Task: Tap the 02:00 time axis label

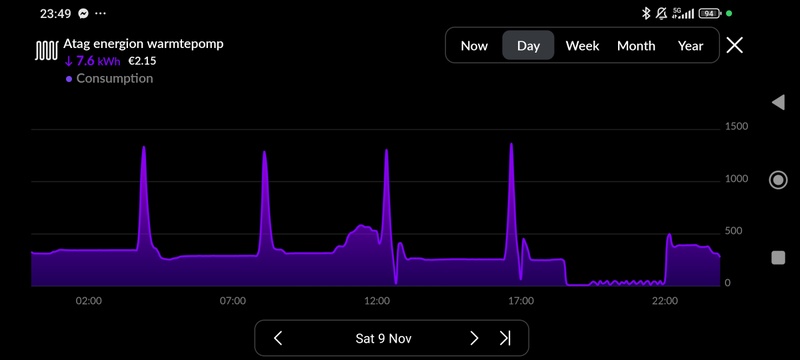Action: click(89, 301)
